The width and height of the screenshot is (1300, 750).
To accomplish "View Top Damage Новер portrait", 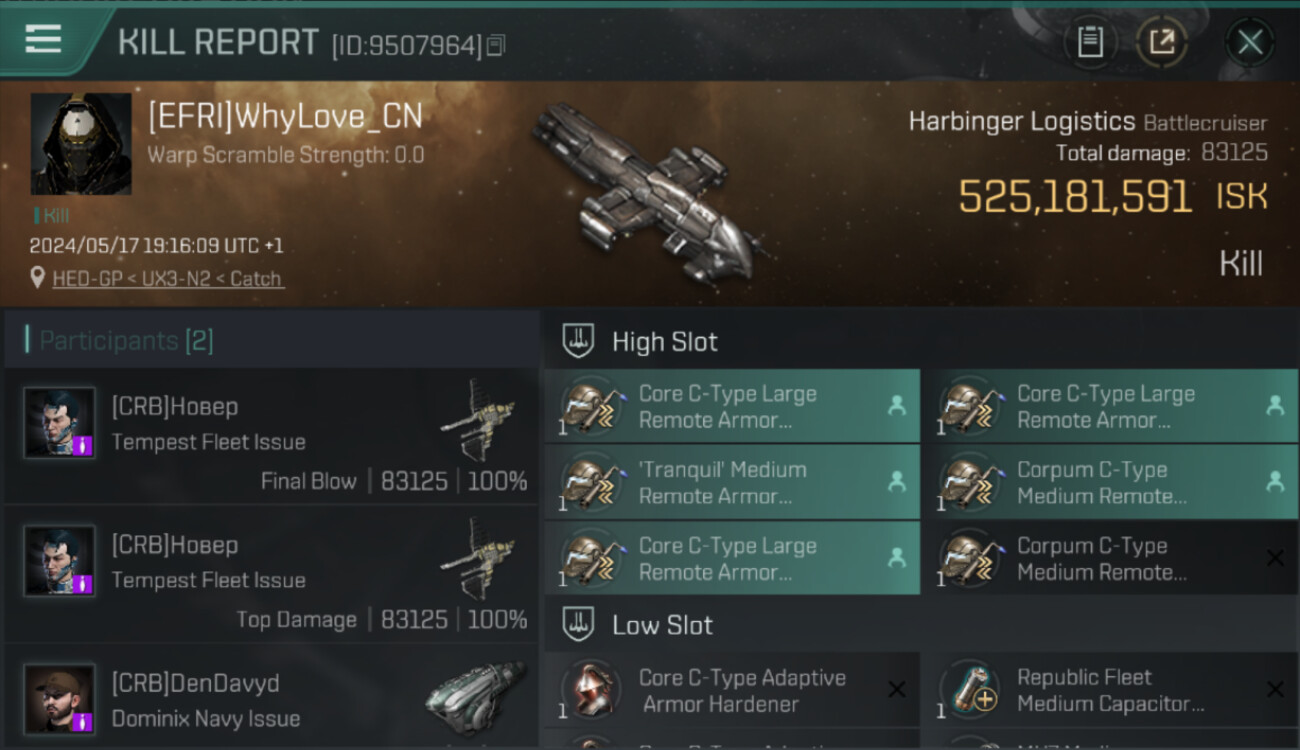I will tap(60, 560).
